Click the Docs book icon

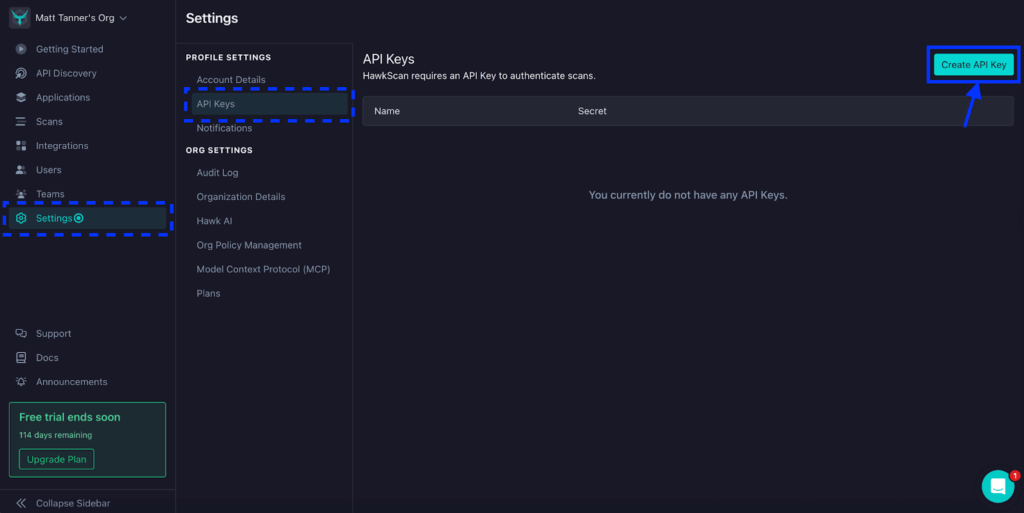coord(21,358)
